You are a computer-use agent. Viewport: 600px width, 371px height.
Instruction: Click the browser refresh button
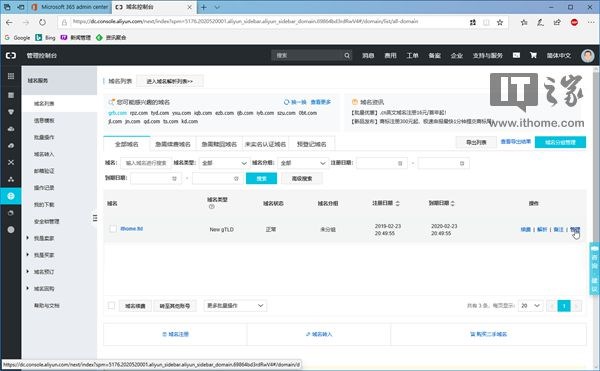coord(42,23)
